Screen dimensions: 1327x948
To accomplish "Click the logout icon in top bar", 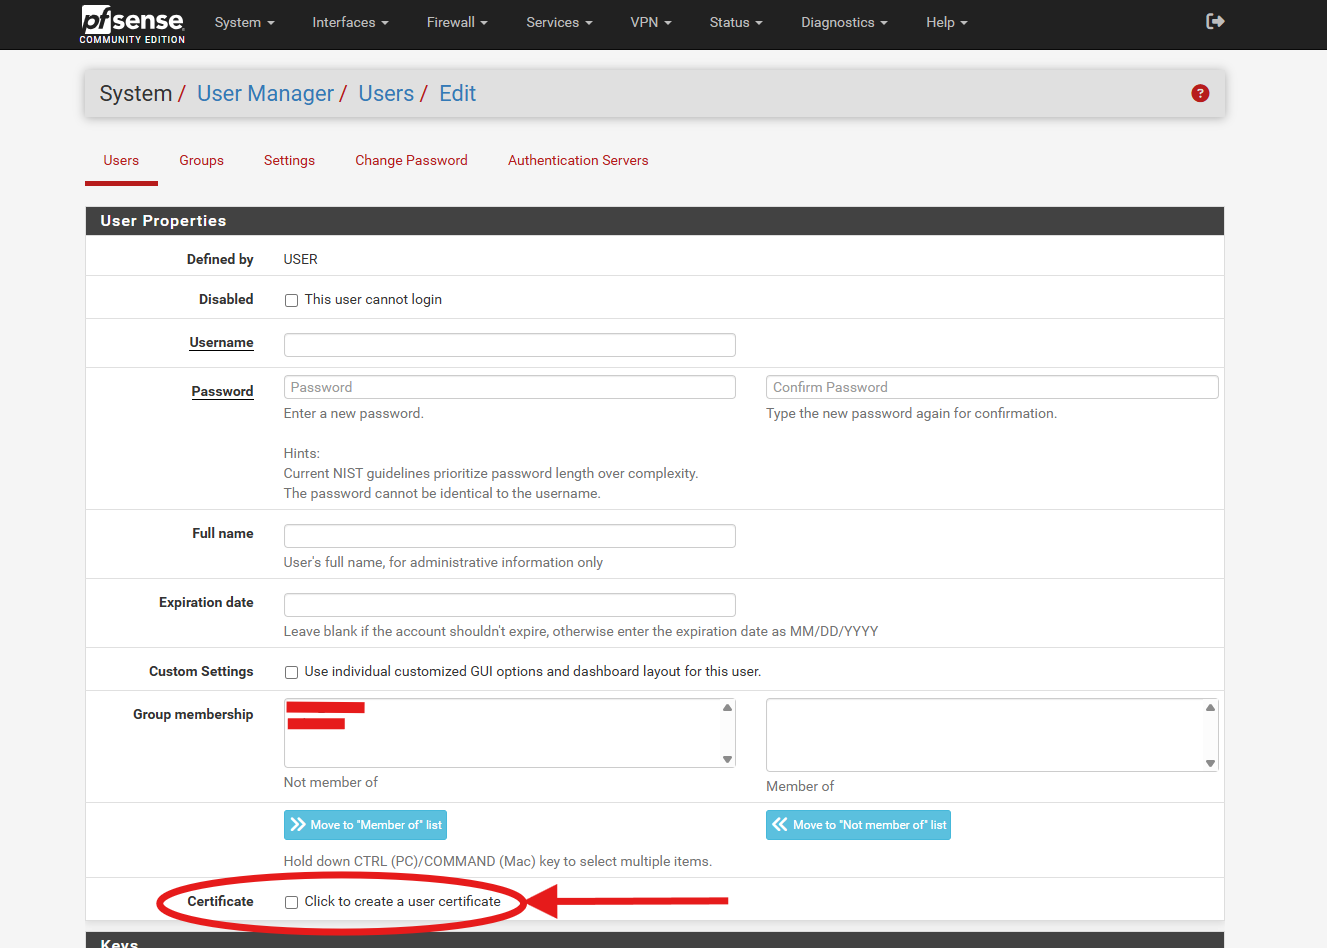I will 1215,21.
